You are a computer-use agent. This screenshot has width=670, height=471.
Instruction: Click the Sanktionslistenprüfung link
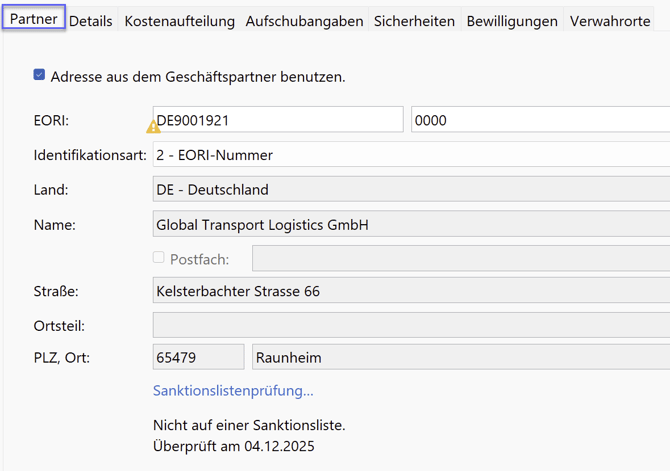tap(233, 390)
